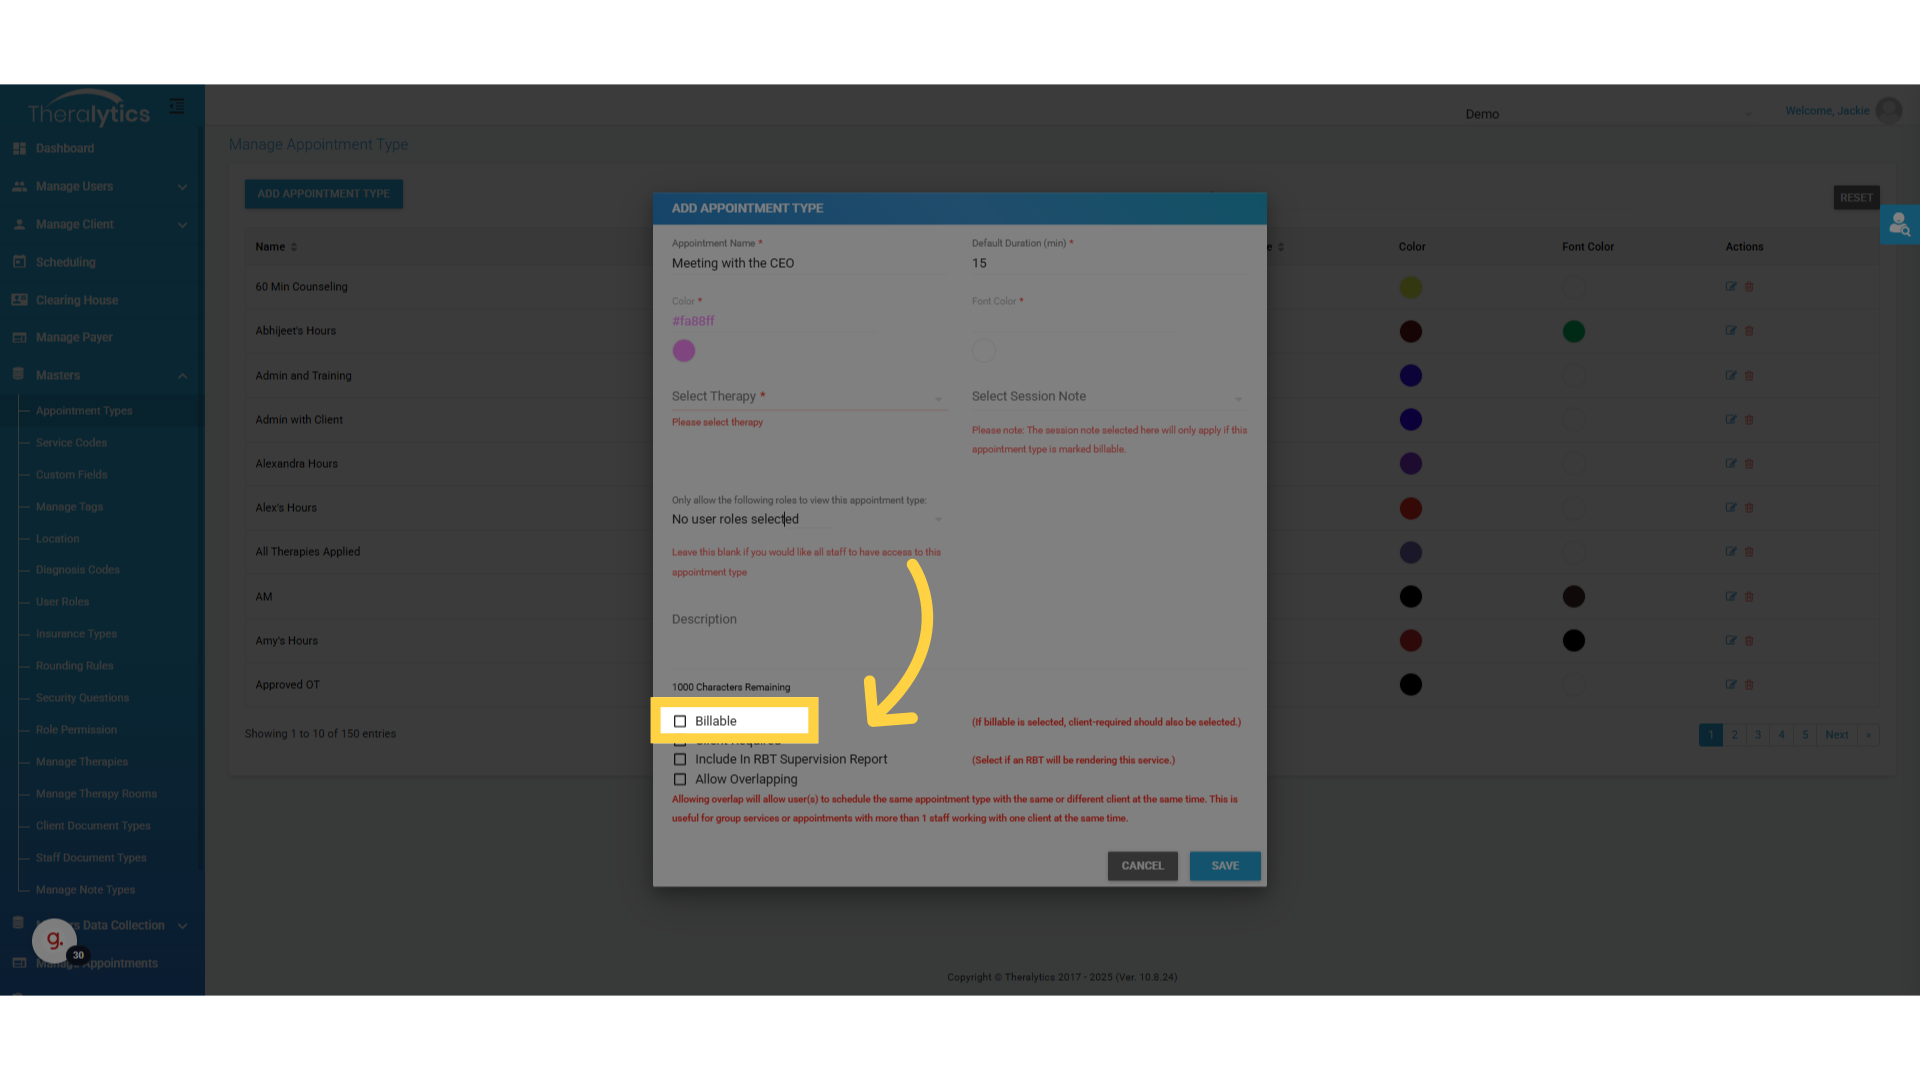Click the sidebar collapse hamburger icon
The width and height of the screenshot is (1920, 1080).
point(177,106)
